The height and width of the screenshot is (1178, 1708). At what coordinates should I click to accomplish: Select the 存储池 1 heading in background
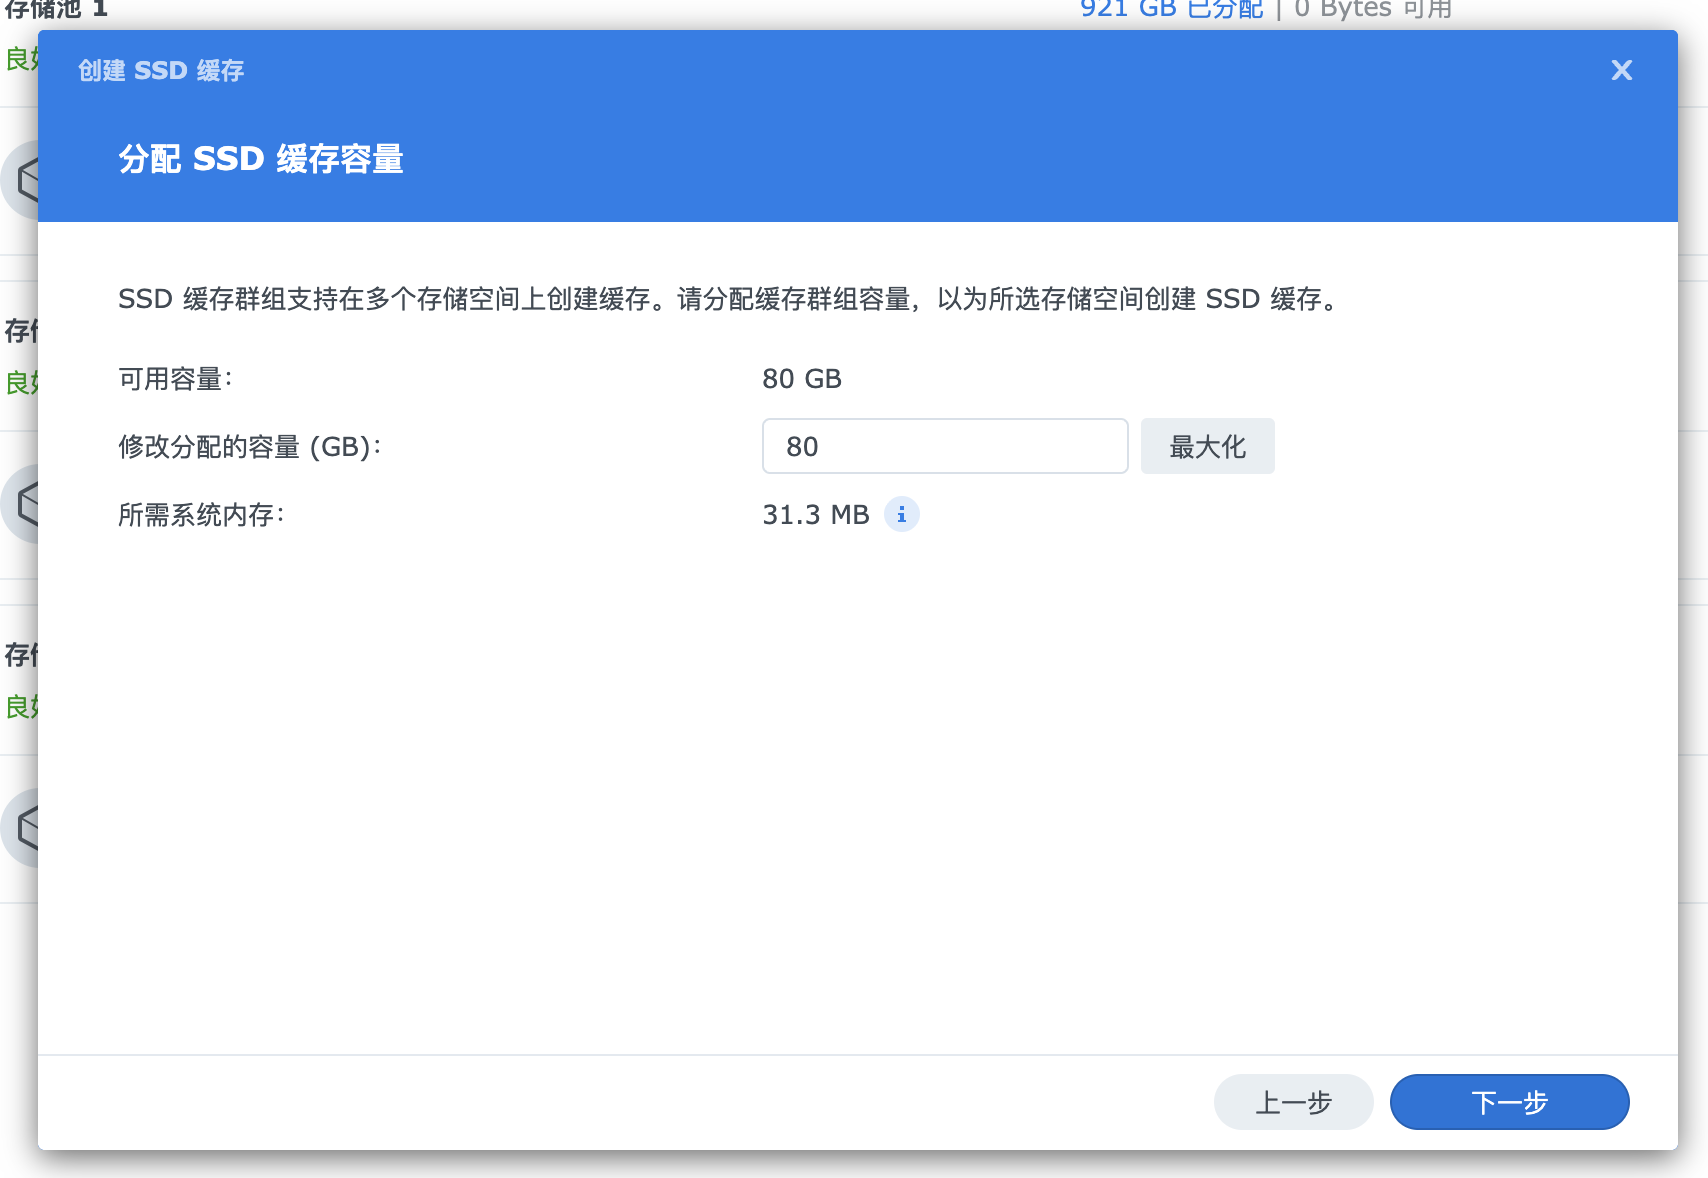56,10
